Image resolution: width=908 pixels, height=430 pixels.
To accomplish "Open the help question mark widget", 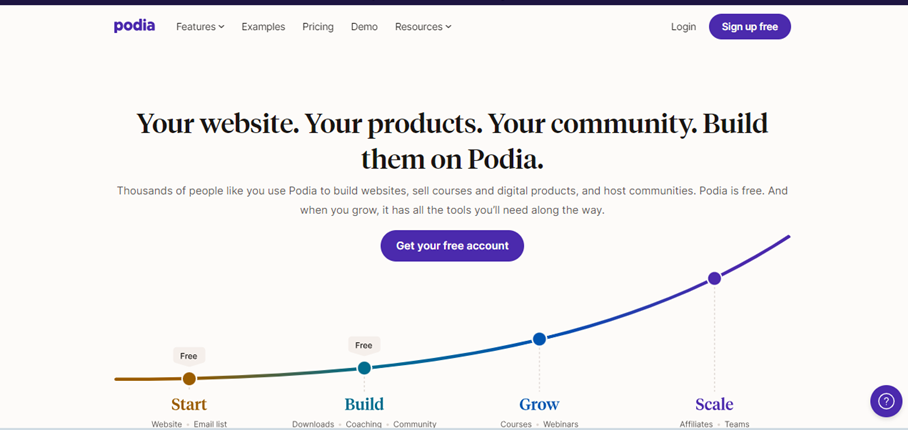I will pyautogui.click(x=886, y=401).
